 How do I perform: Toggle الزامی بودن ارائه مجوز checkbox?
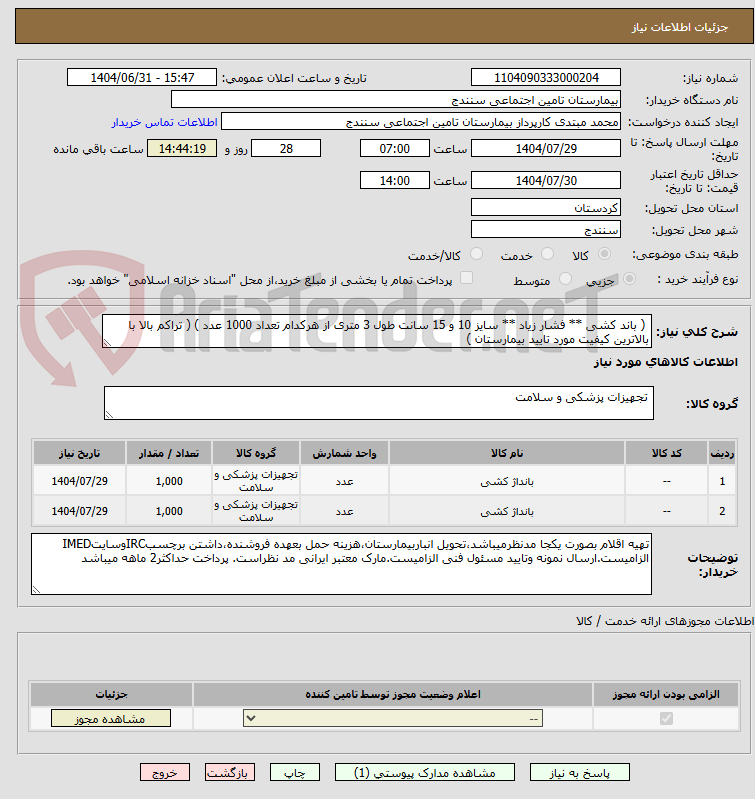pos(666,719)
